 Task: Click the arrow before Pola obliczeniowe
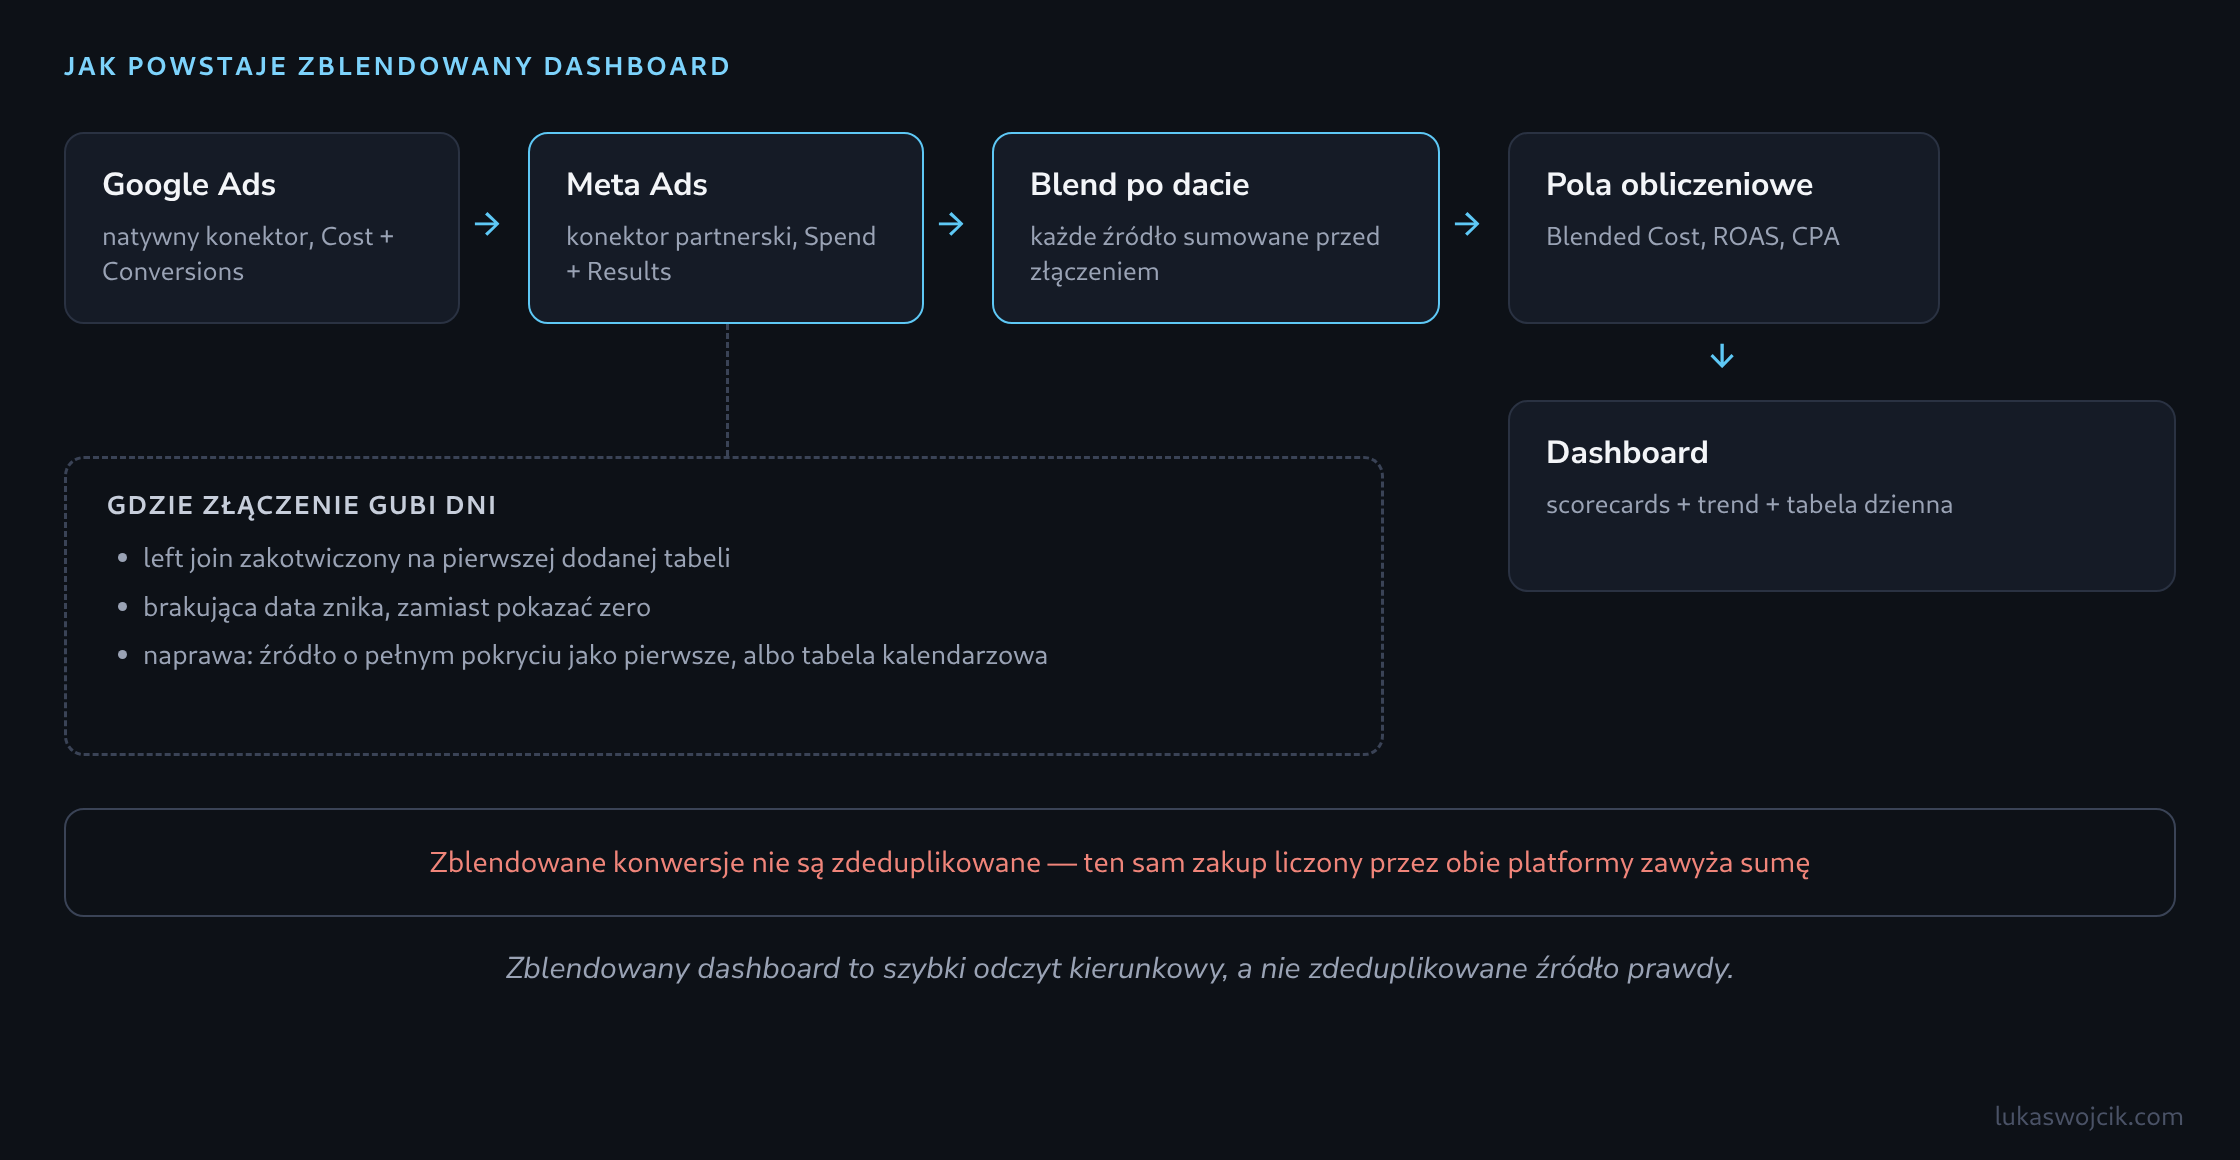coord(1467,224)
